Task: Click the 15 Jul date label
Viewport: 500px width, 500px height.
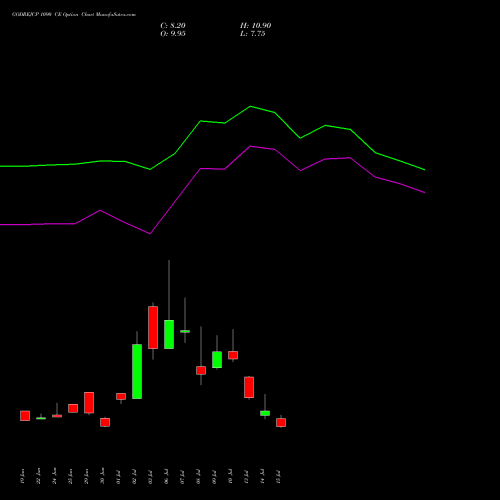Action: pyautogui.click(x=278, y=477)
